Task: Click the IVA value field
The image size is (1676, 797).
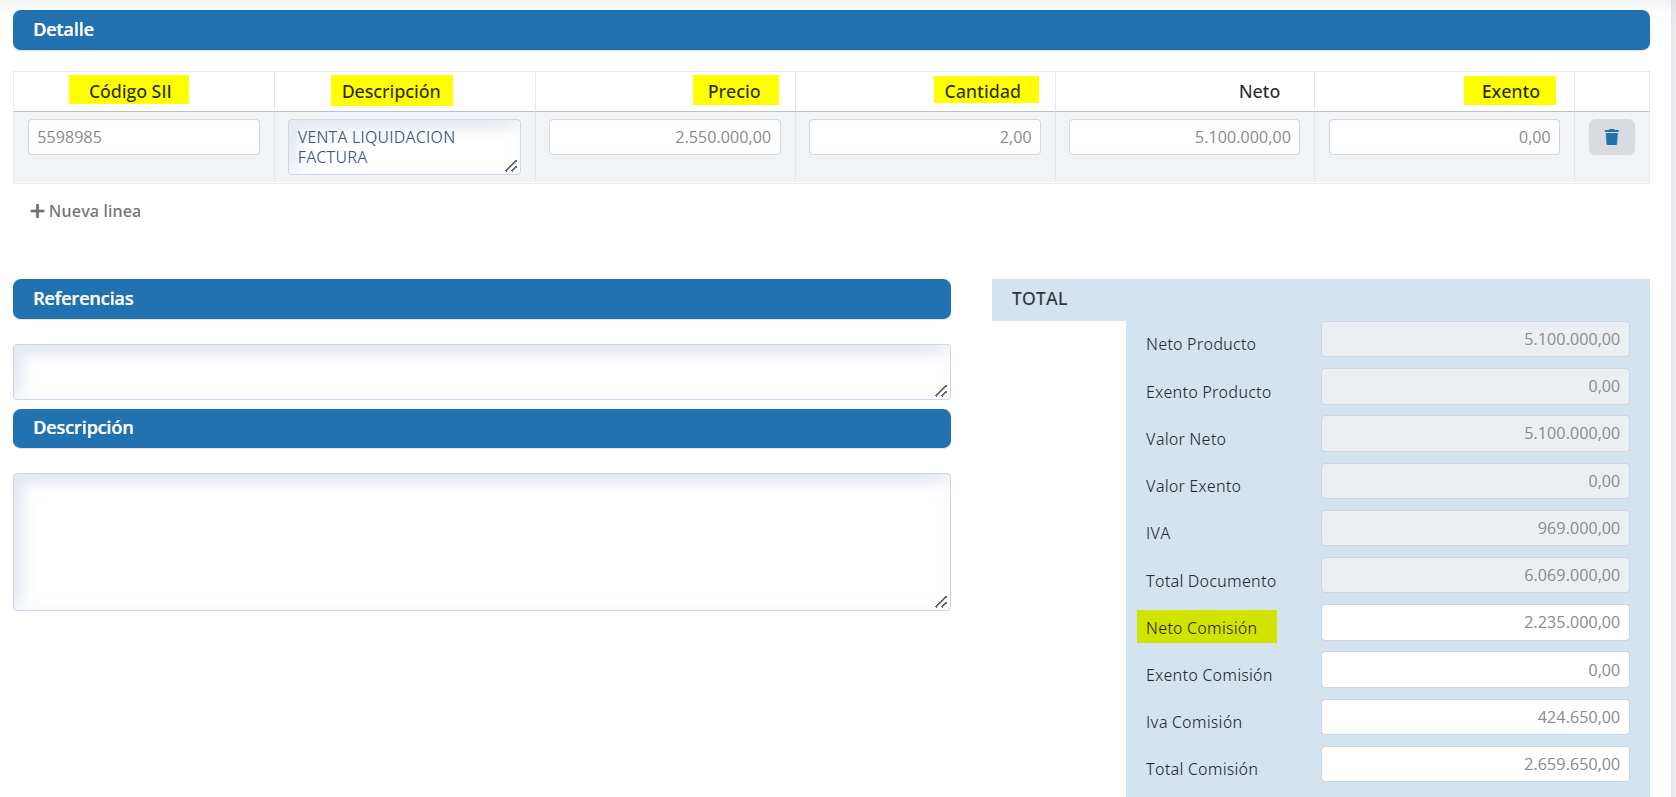Action: (1474, 528)
